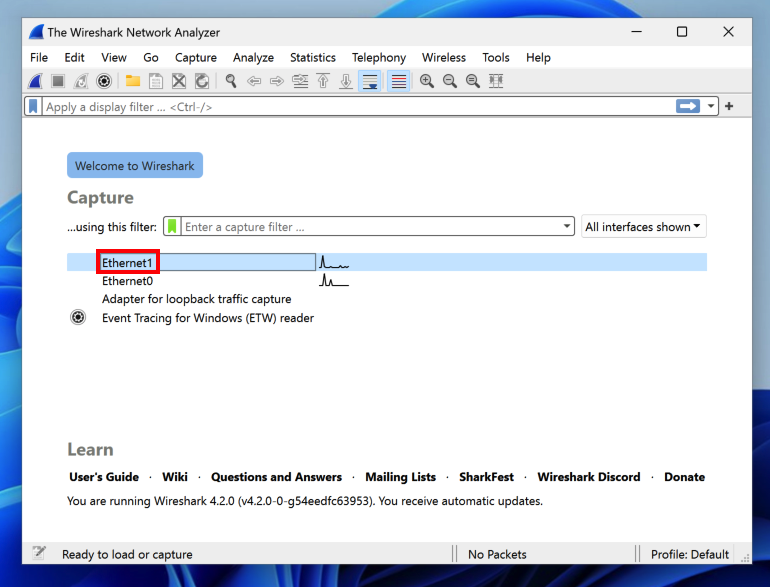770x587 pixels.
Task: Reset text to normal size icon
Action: pyautogui.click(x=473, y=81)
